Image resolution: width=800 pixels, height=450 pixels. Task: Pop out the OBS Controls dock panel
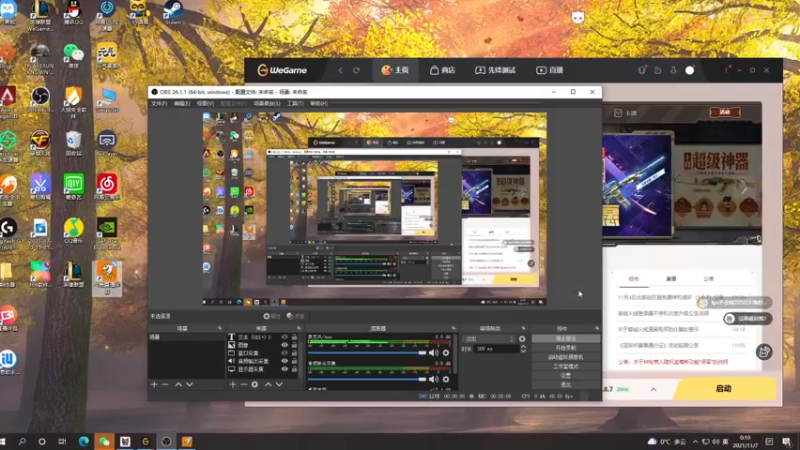(x=597, y=328)
